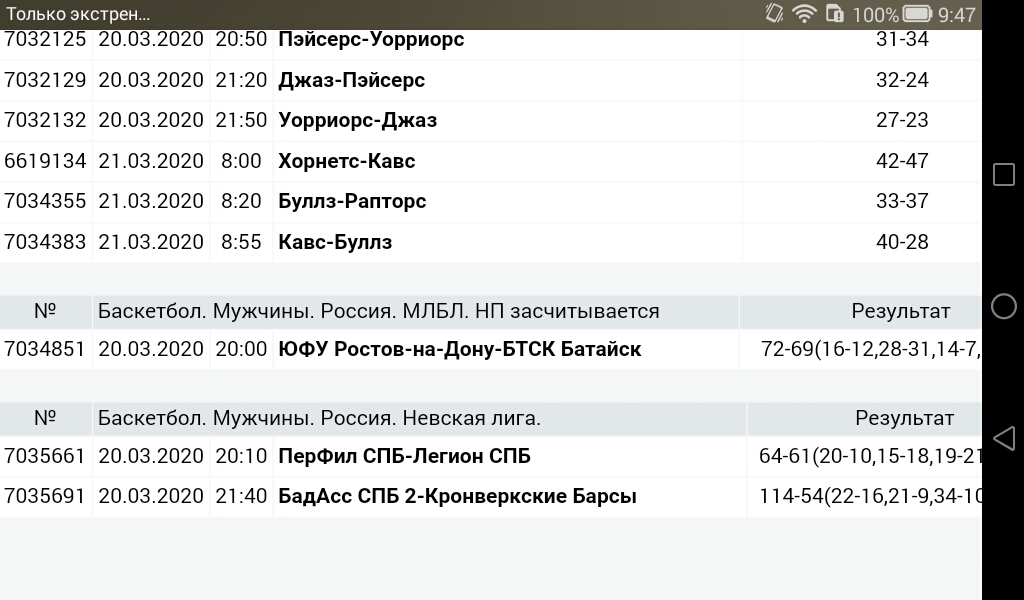Tap the vibrate mode status icon

tap(774, 14)
